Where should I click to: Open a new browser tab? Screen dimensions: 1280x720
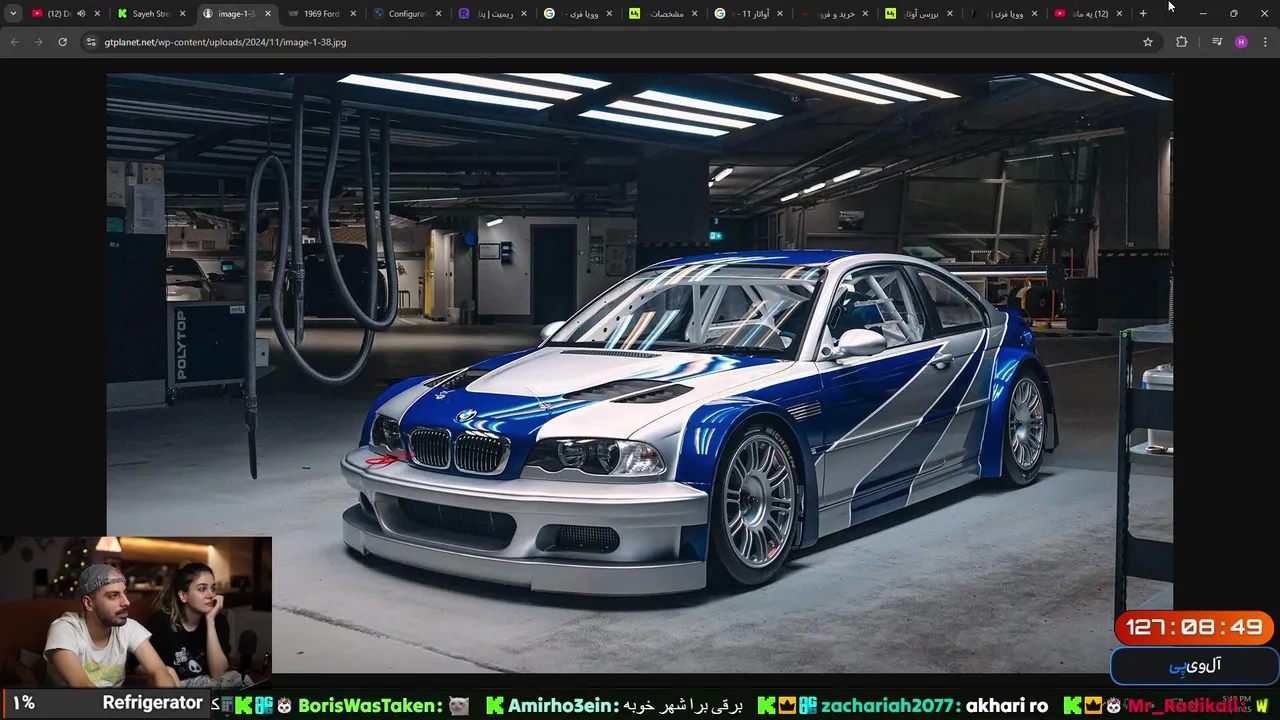tap(1143, 14)
